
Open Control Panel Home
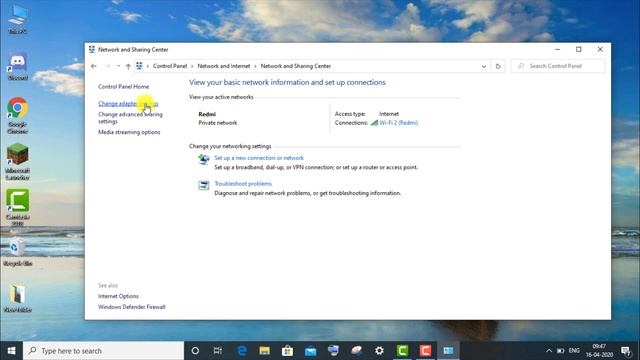point(124,87)
